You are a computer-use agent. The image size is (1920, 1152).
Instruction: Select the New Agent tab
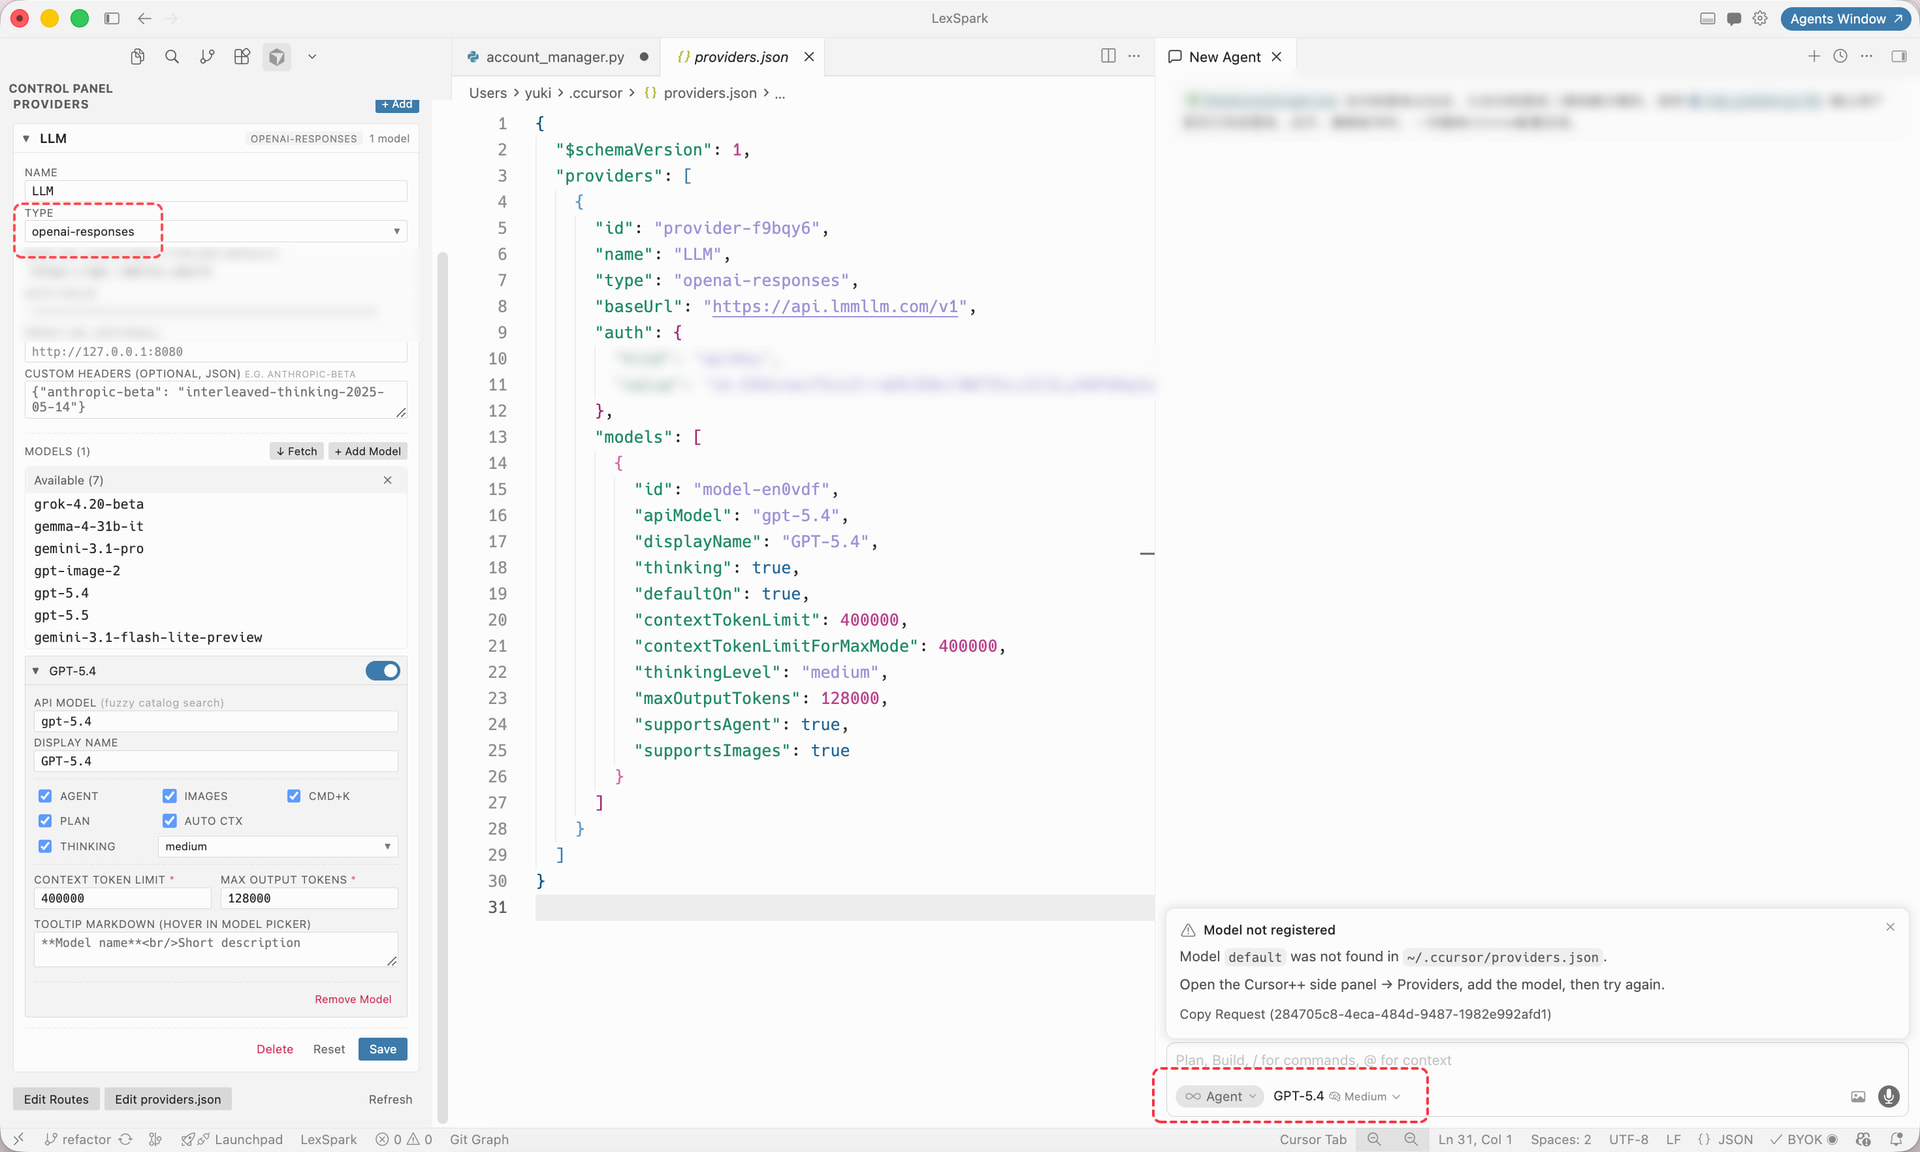click(x=1225, y=57)
